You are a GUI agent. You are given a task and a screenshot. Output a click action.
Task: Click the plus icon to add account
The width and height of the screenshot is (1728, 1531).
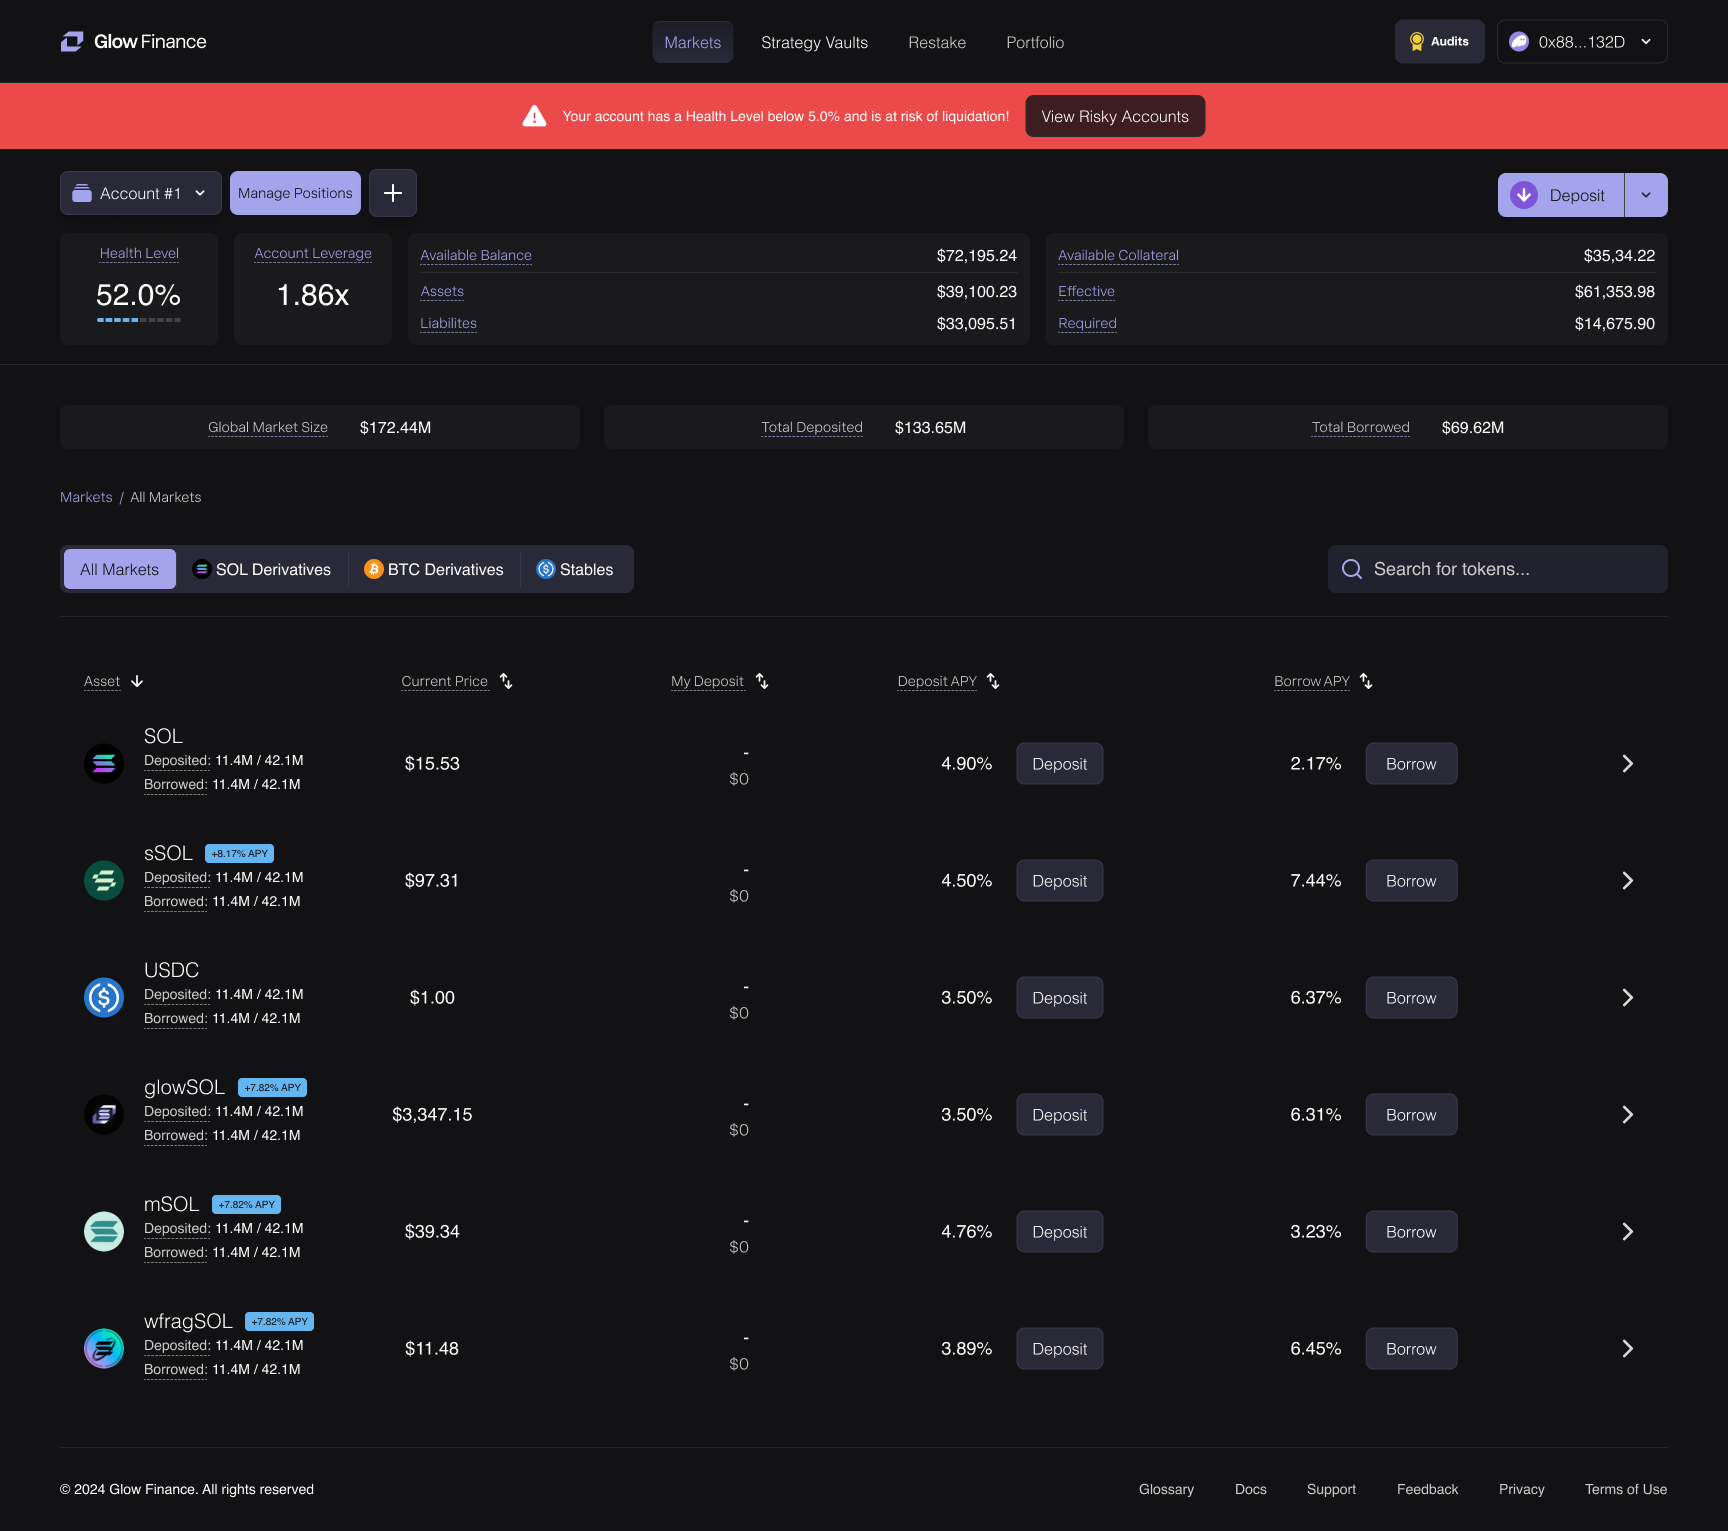coord(393,193)
